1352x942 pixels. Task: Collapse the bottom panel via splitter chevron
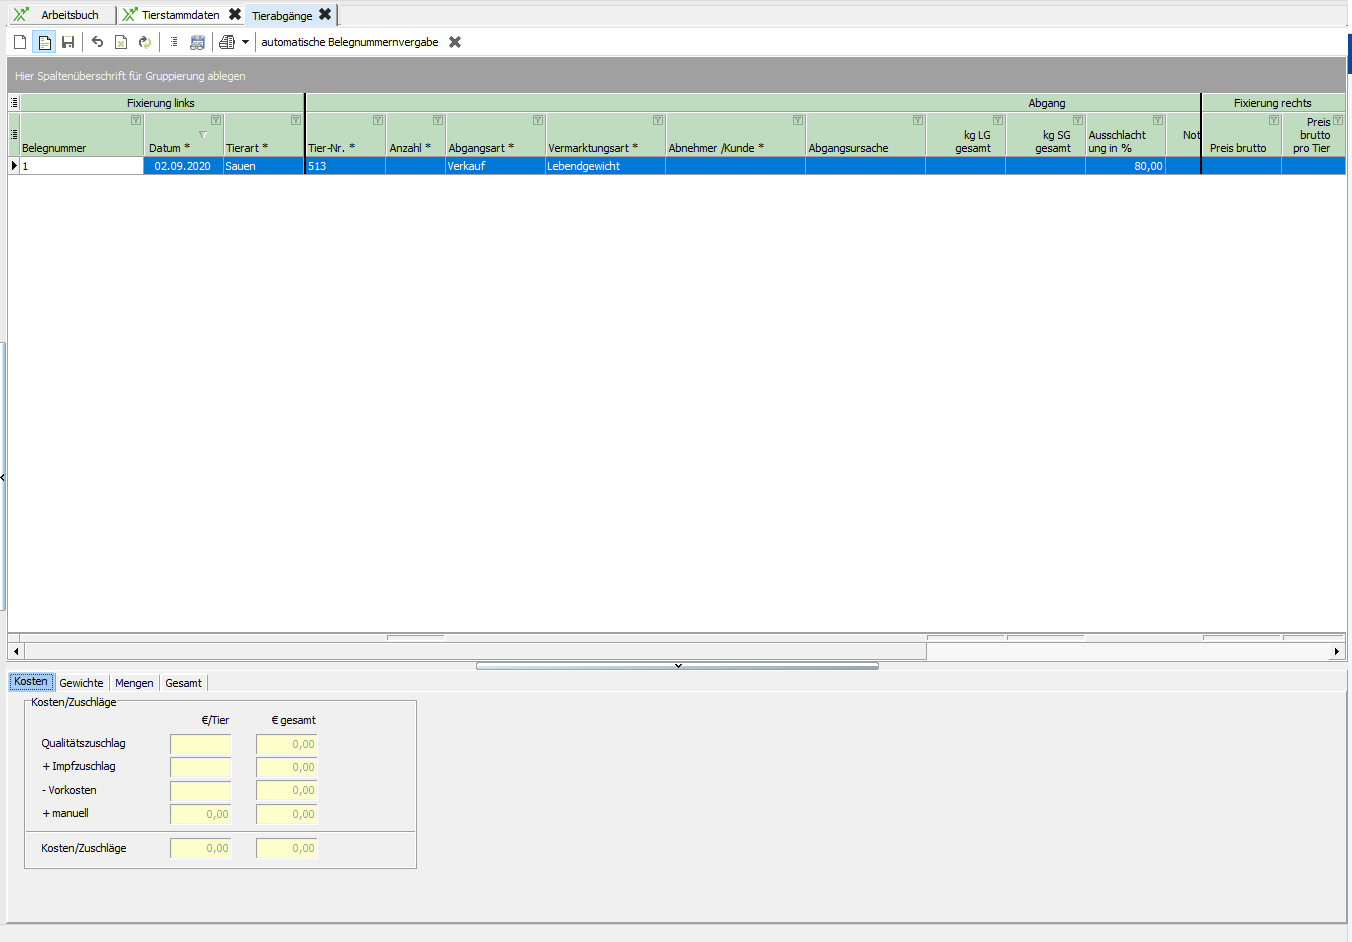(x=677, y=665)
